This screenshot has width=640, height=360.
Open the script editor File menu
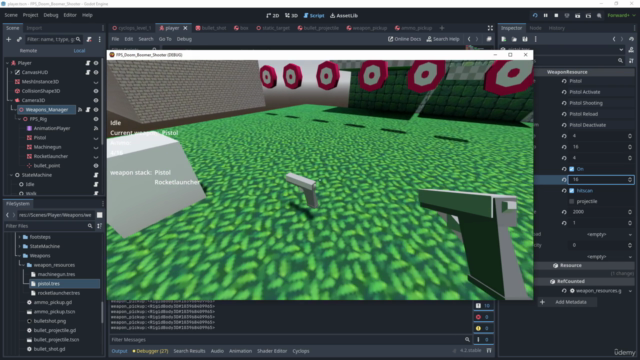(x=116, y=39)
